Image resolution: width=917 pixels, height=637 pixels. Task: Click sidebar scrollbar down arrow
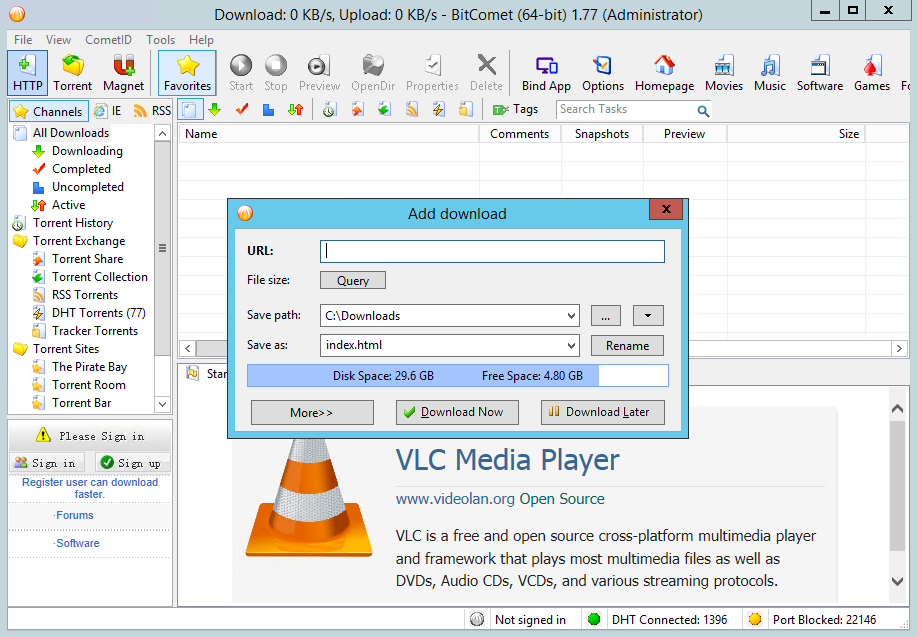[x=163, y=404]
